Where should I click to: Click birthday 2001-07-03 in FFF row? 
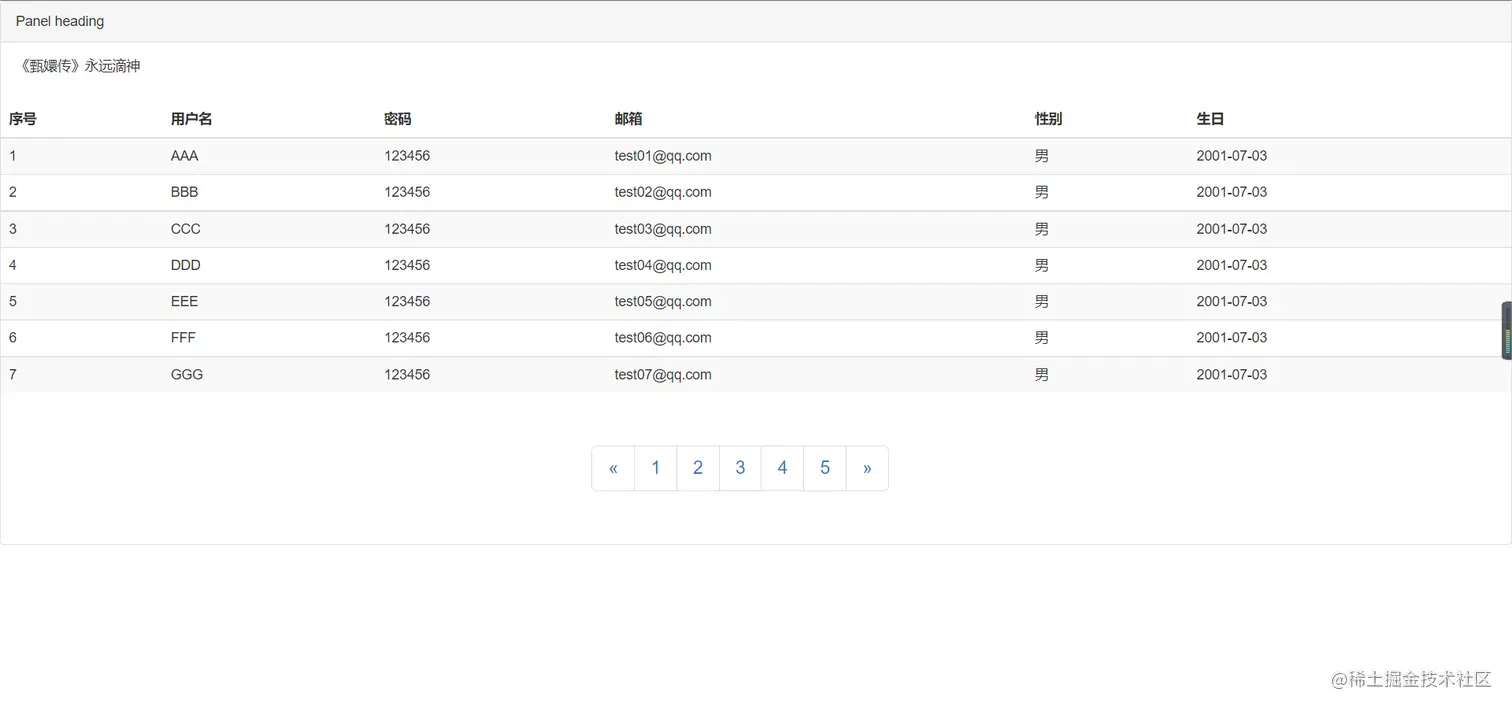click(x=1232, y=338)
